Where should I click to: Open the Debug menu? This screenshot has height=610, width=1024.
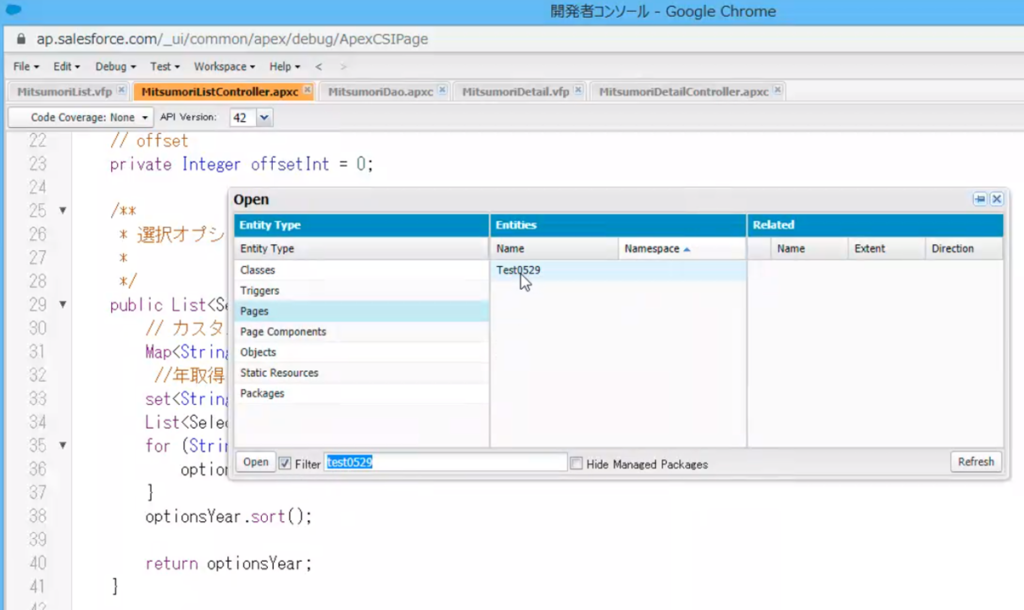116,67
